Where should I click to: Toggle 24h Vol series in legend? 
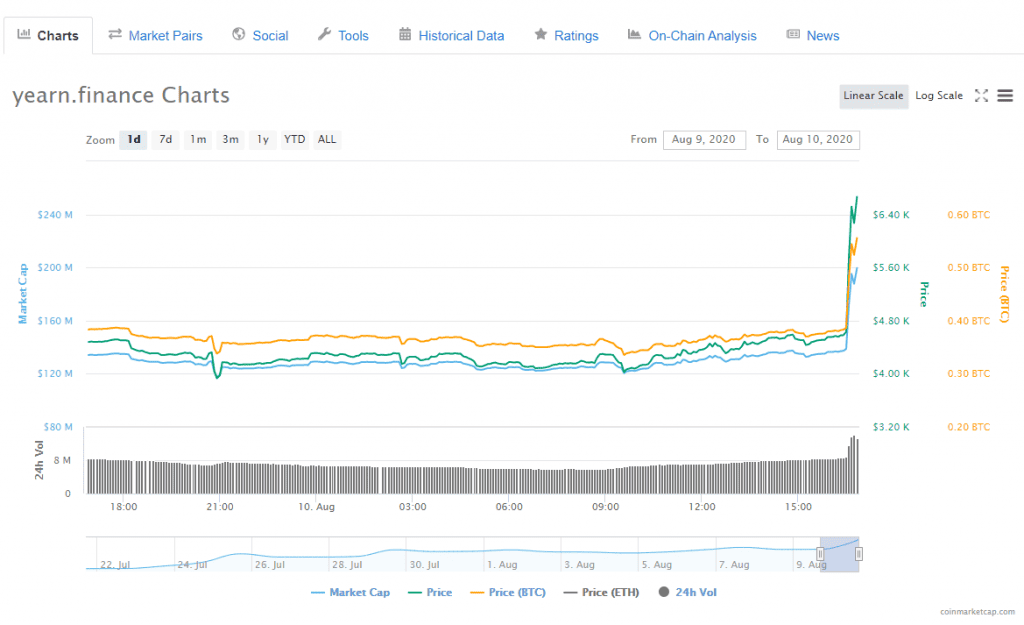[688, 592]
